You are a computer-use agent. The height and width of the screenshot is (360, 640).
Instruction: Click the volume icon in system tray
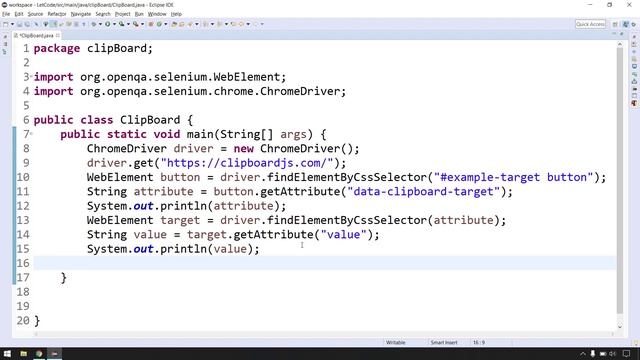pyautogui.click(x=612, y=353)
